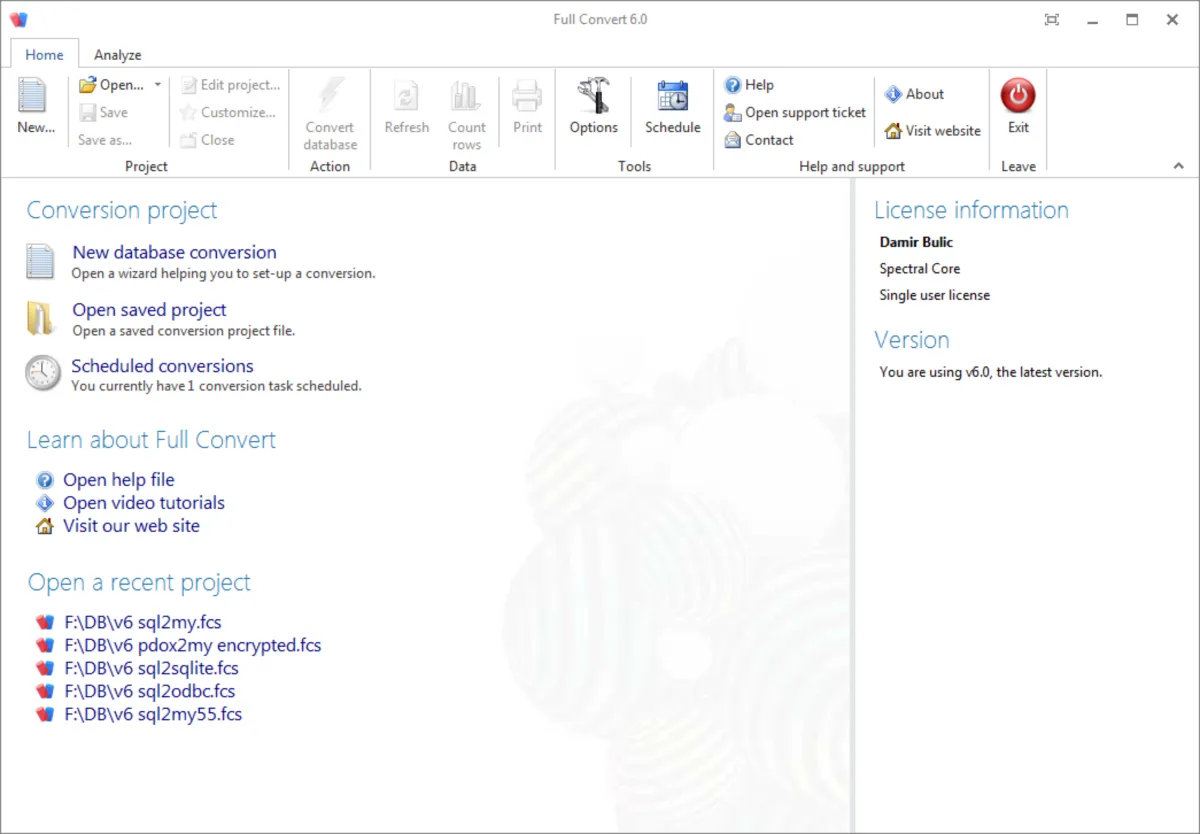The width and height of the screenshot is (1200, 834).
Task: Click the latest version v6.0 message
Action: (990, 372)
